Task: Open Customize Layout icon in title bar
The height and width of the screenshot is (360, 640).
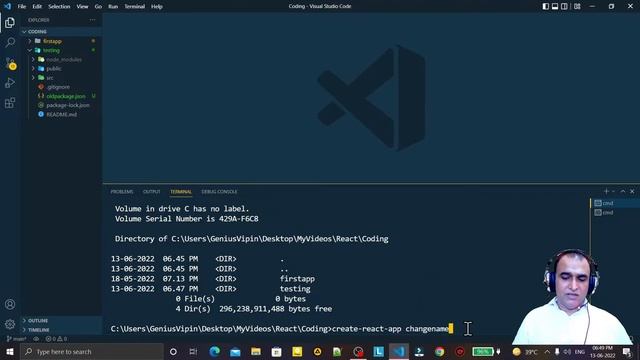Action: (x=577, y=6)
